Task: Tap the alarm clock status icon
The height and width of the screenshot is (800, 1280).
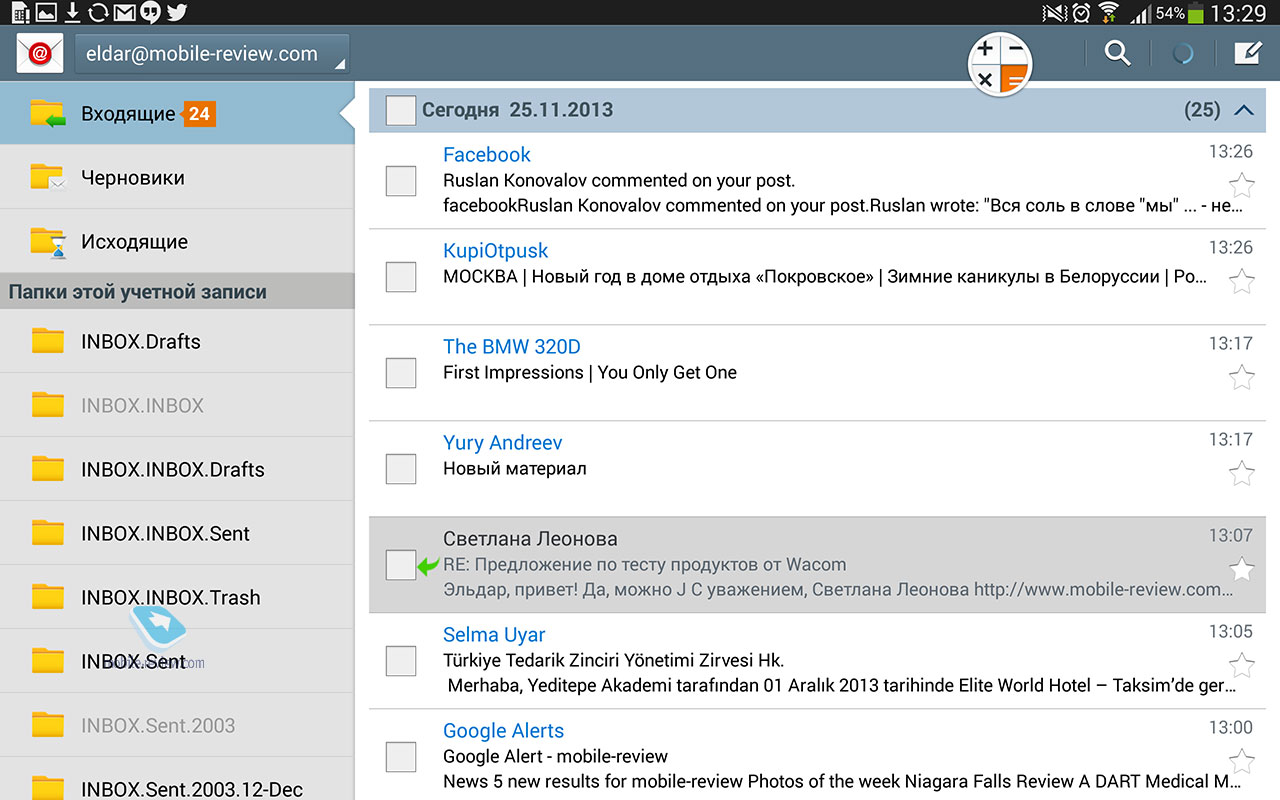Action: 1080,13
